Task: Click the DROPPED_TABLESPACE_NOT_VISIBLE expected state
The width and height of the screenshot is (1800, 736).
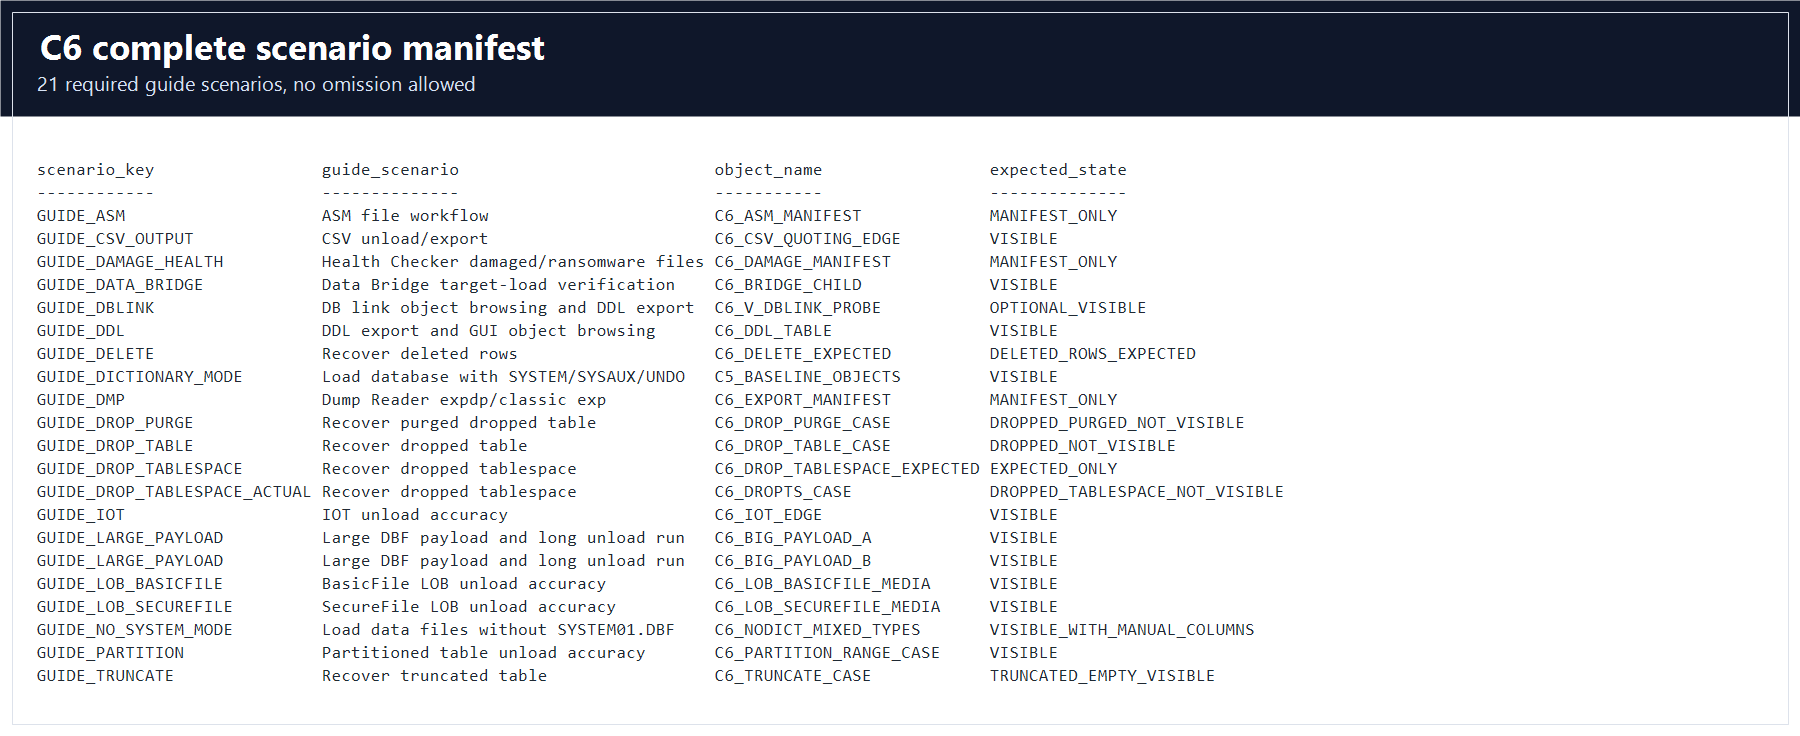Action: coord(1137,492)
